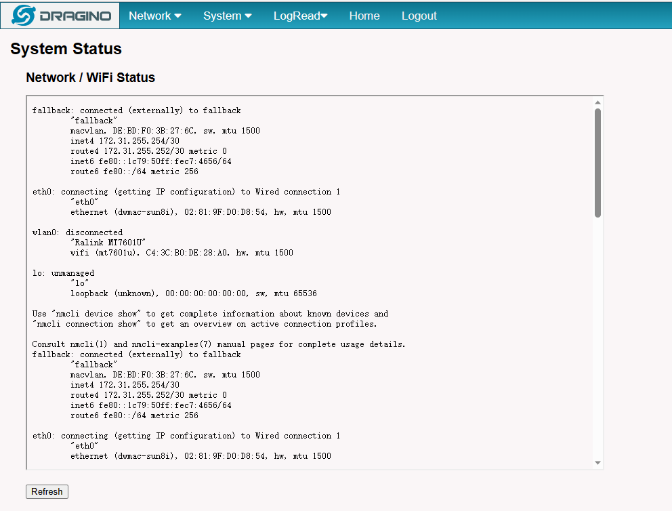
Task: Click the first 'eth0: connecting' status line
Action: (x=186, y=192)
